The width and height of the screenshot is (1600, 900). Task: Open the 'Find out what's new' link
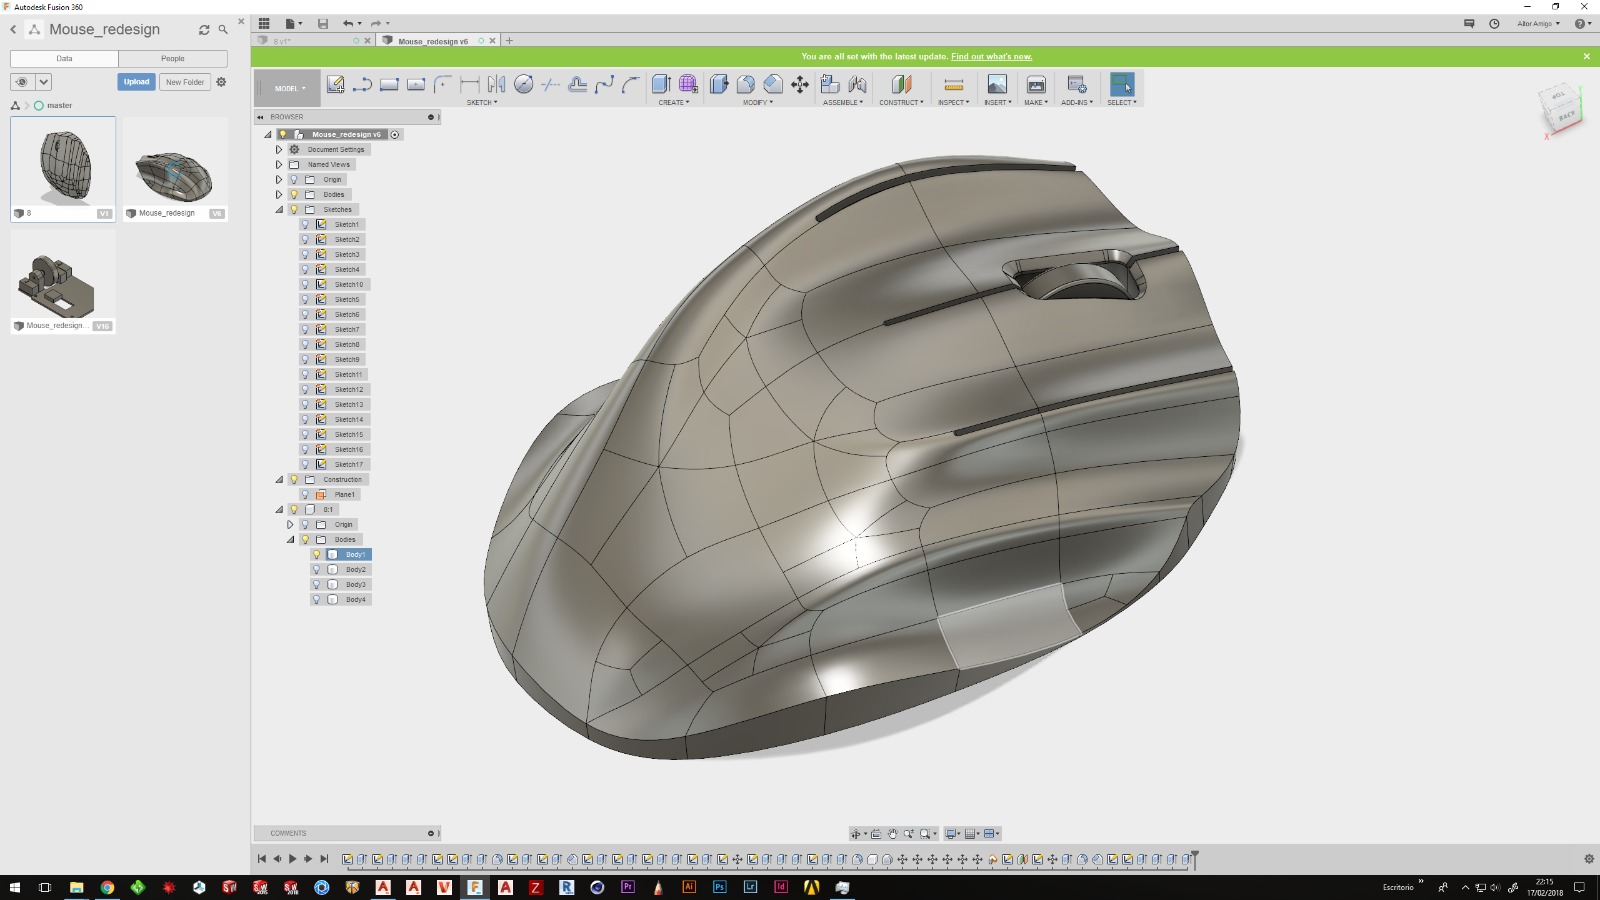[991, 56]
